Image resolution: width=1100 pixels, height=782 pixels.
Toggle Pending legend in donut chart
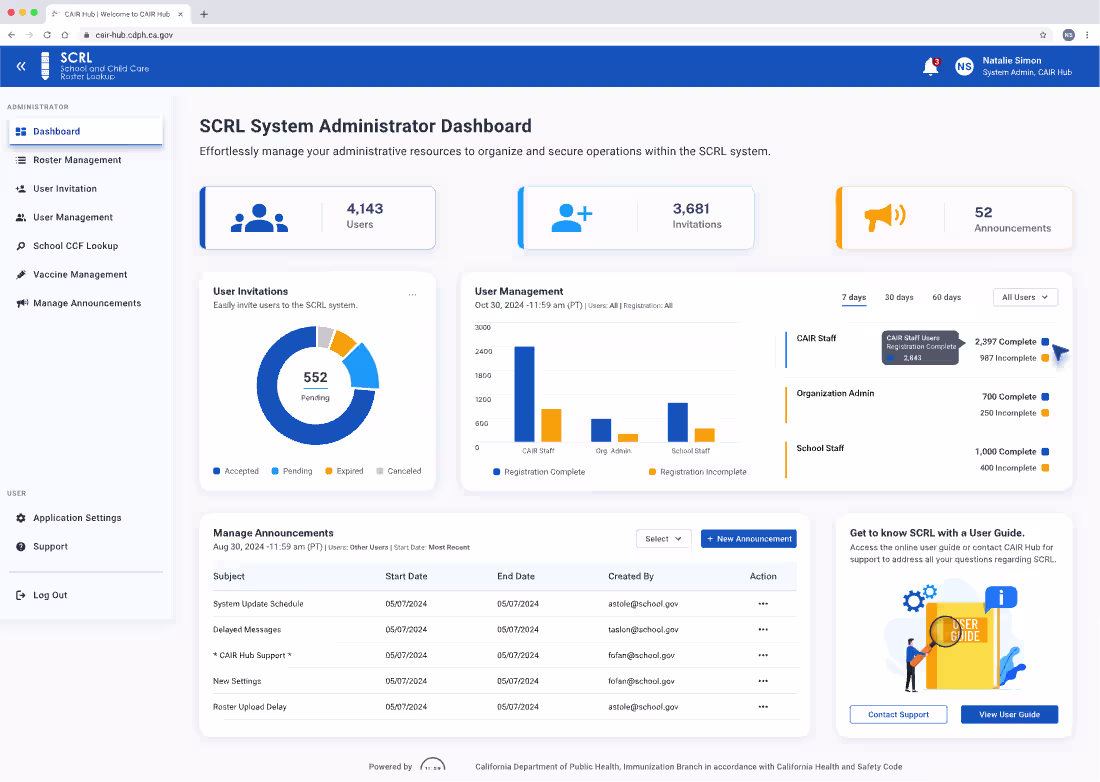click(292, 471)
